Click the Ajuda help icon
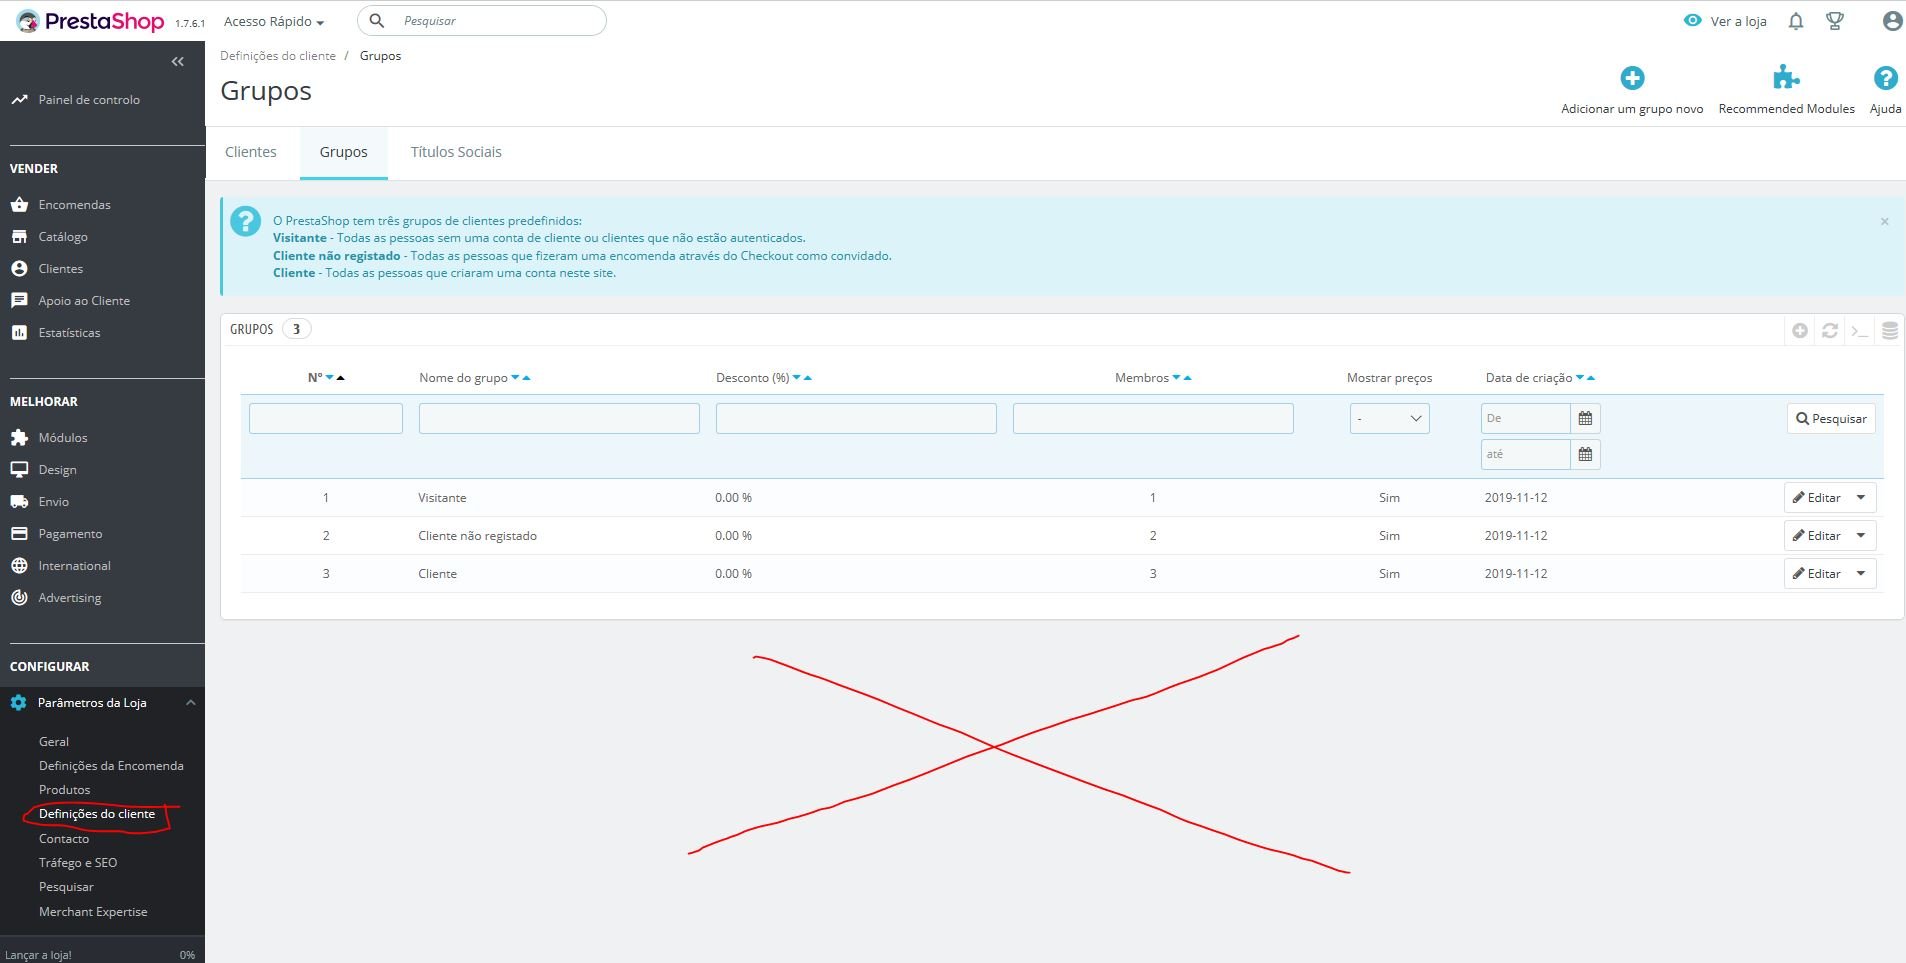Screen dimensions: 1906x963 pyautogui.click(x=1885, y=78)
